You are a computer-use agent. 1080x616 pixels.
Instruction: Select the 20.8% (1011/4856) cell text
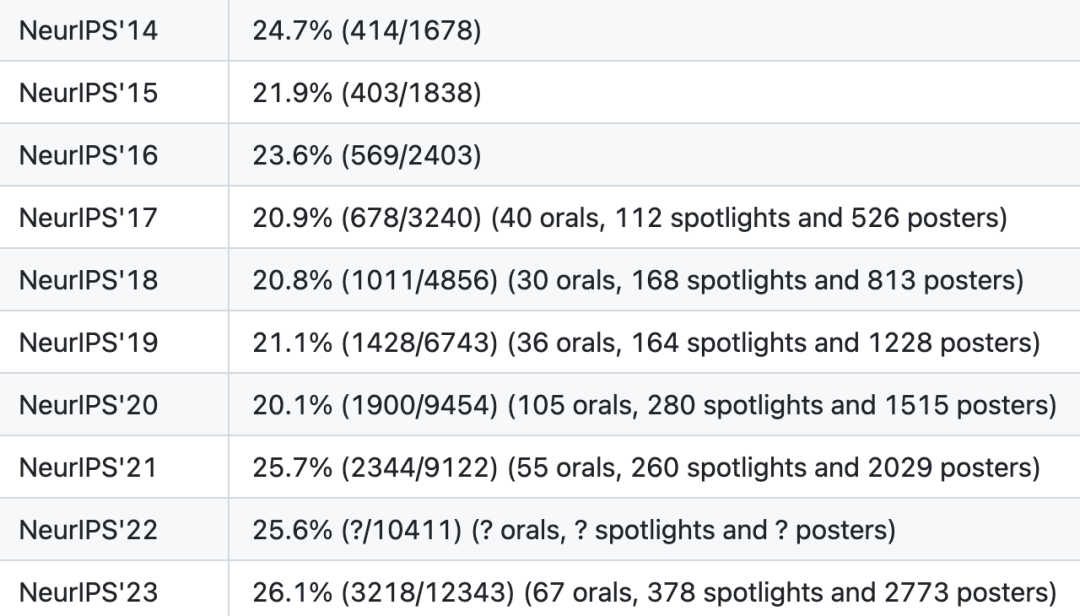[x=638, y=280]
